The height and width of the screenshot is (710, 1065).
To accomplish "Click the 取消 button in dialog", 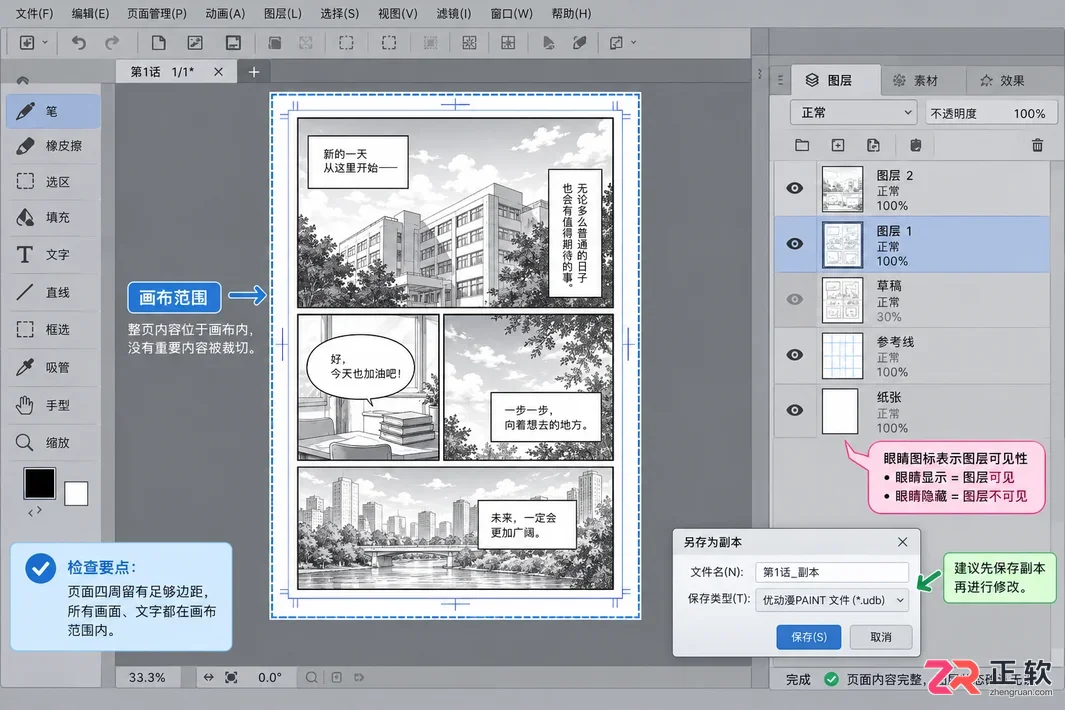I will (x=881, y=637).
